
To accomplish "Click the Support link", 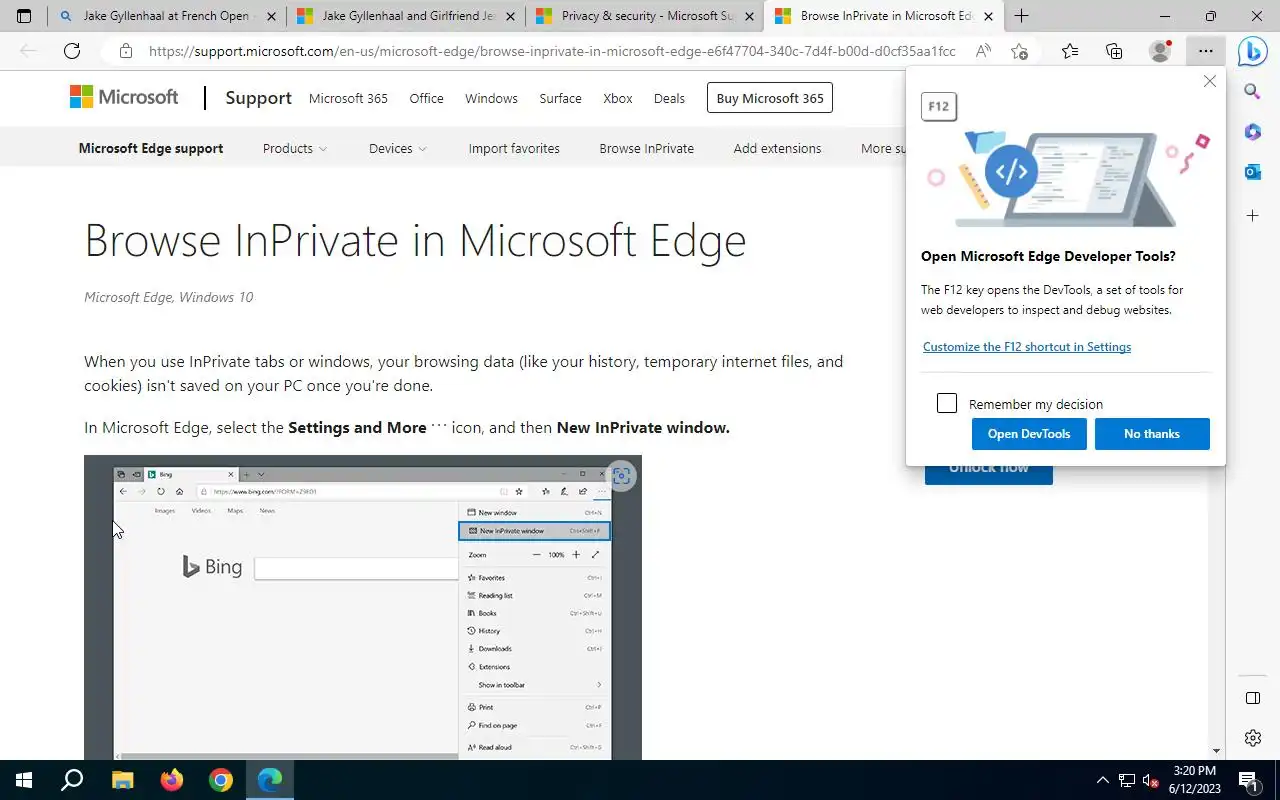I will tap(258, 97).
